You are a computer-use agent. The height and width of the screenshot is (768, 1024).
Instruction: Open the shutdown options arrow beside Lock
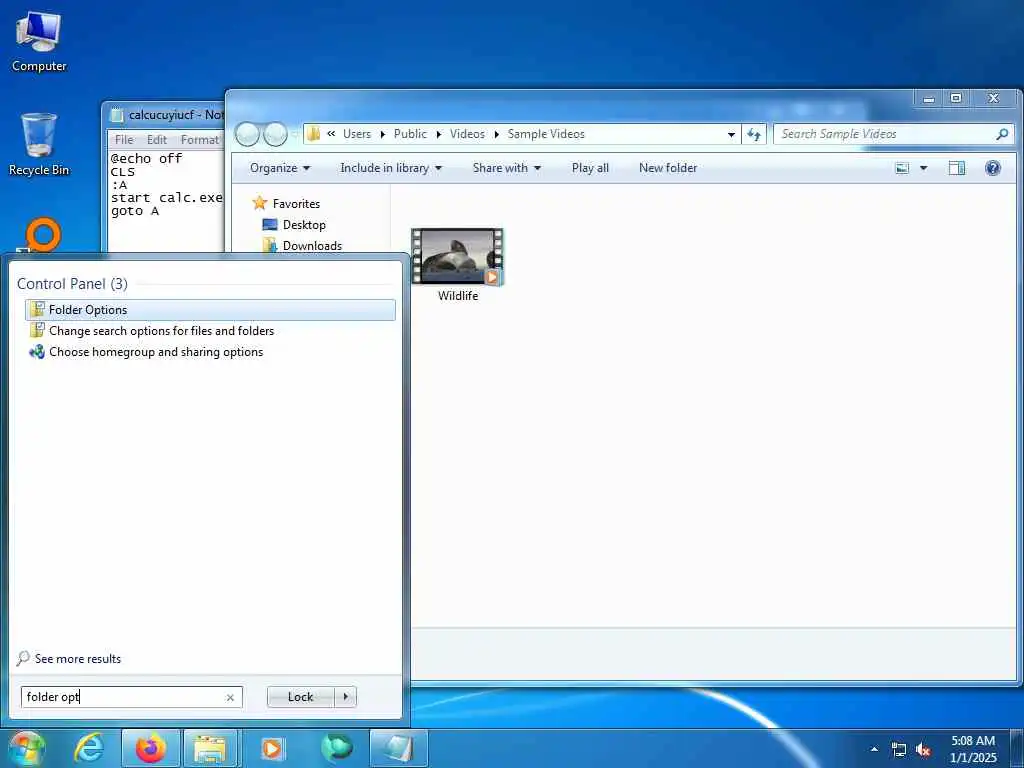345,697
